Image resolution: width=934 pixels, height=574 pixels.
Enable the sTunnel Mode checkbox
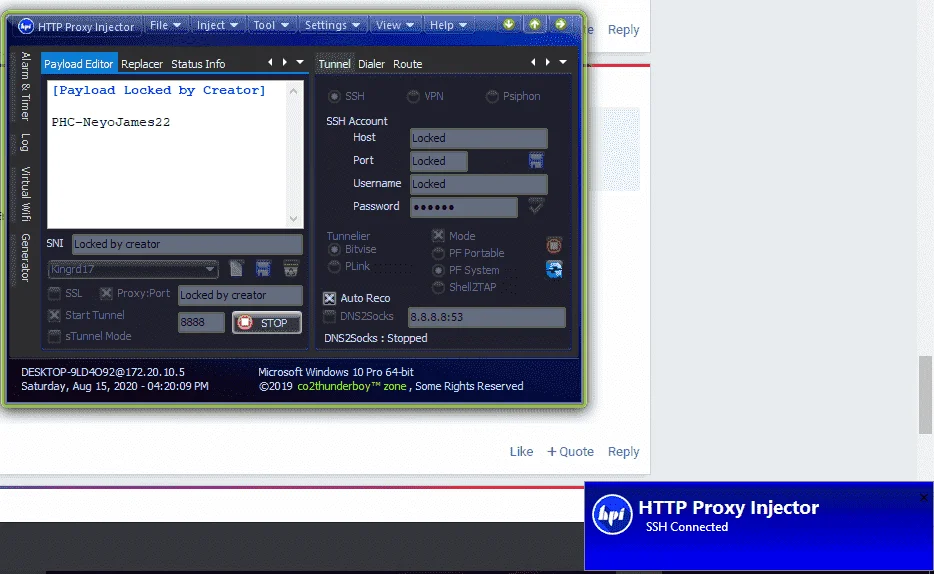tap(54, 336)
